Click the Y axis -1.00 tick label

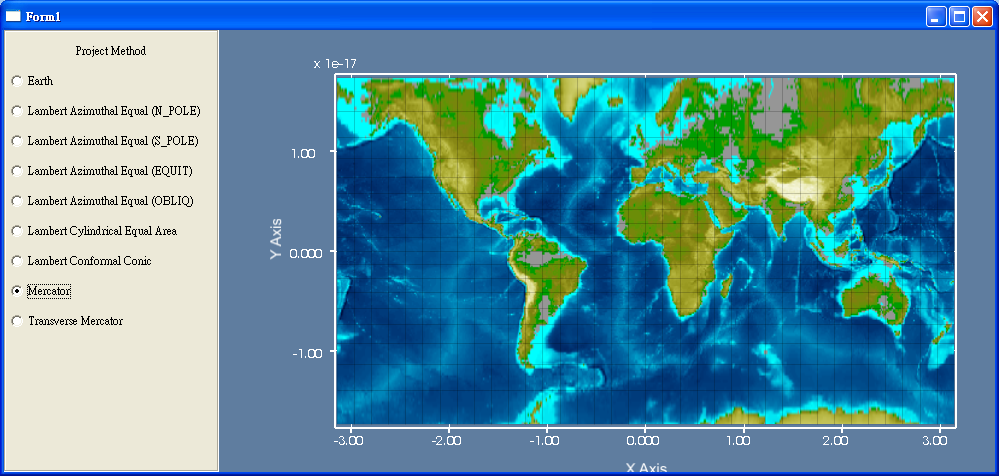(x=309, y=353)
